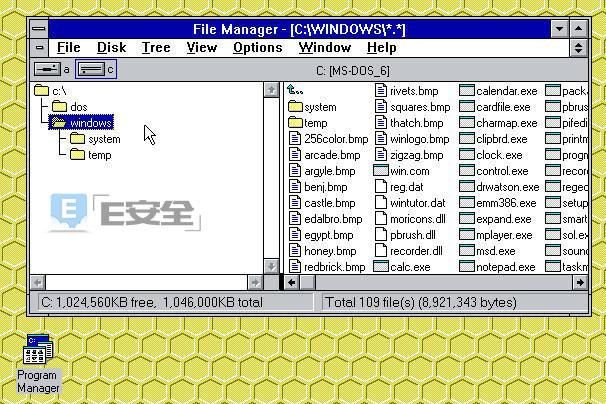
Task: Select the dos folder in tree
Action: click(x=70, y=107)
